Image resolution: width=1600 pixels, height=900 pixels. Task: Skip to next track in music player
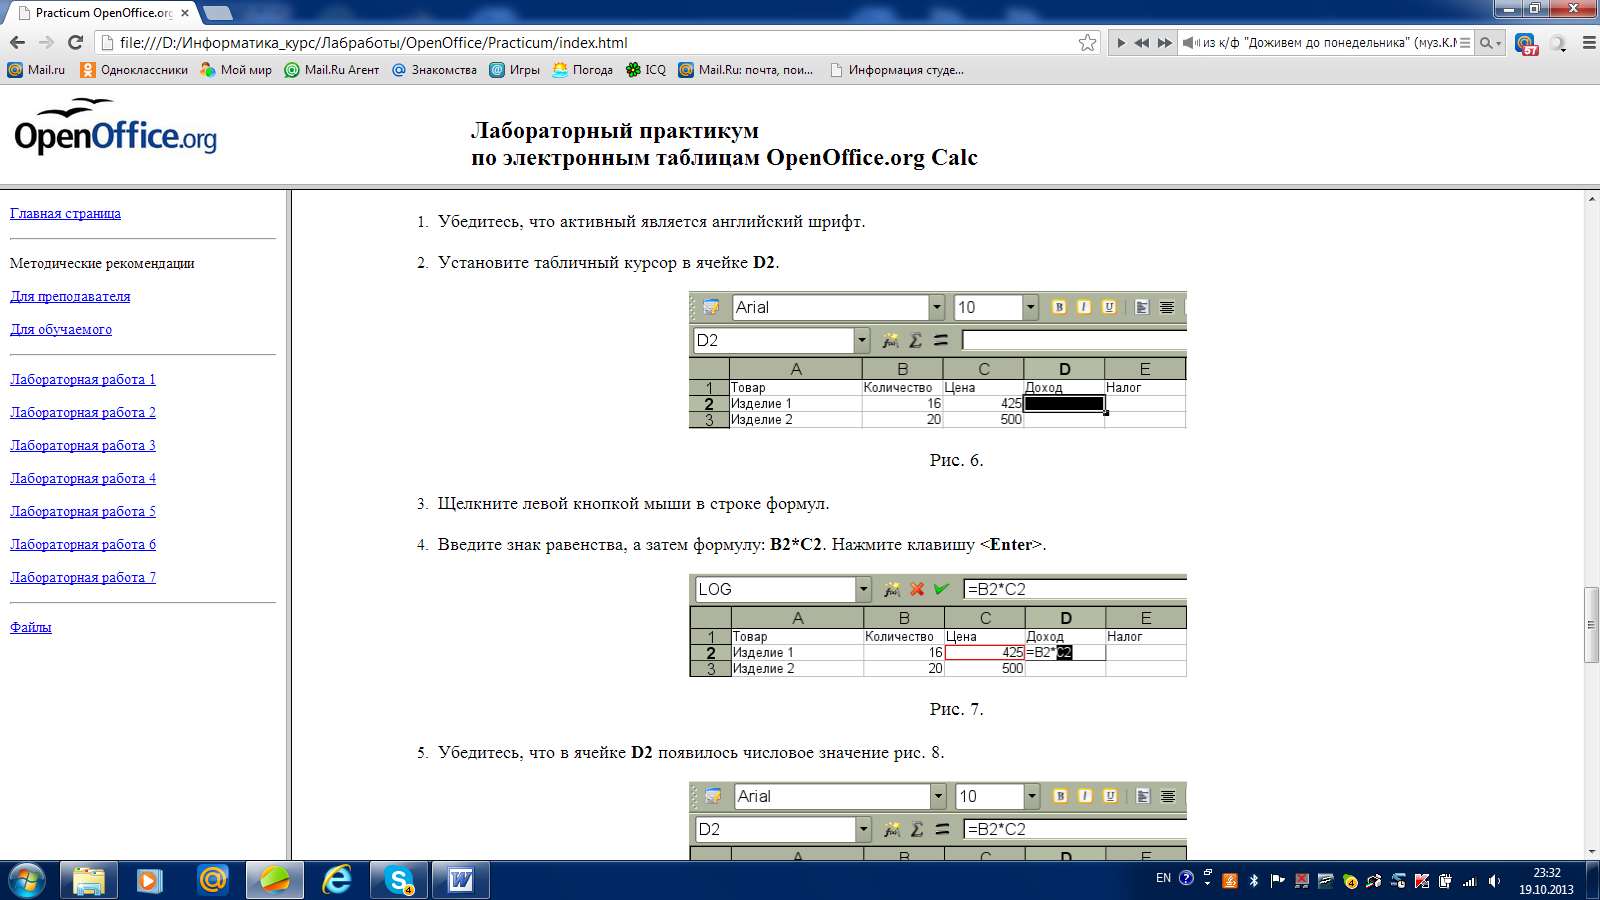pyautogui.click(x=1165, y=43)
